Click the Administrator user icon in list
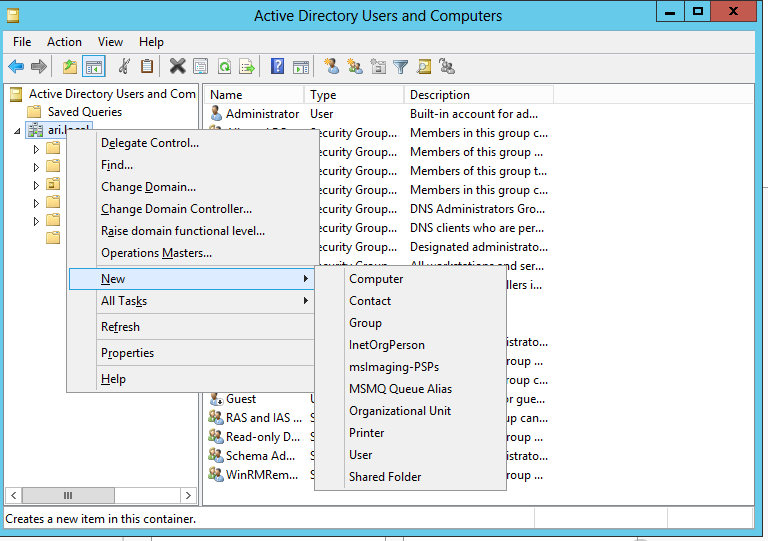 pyautogui.click(x=216, y=114)
